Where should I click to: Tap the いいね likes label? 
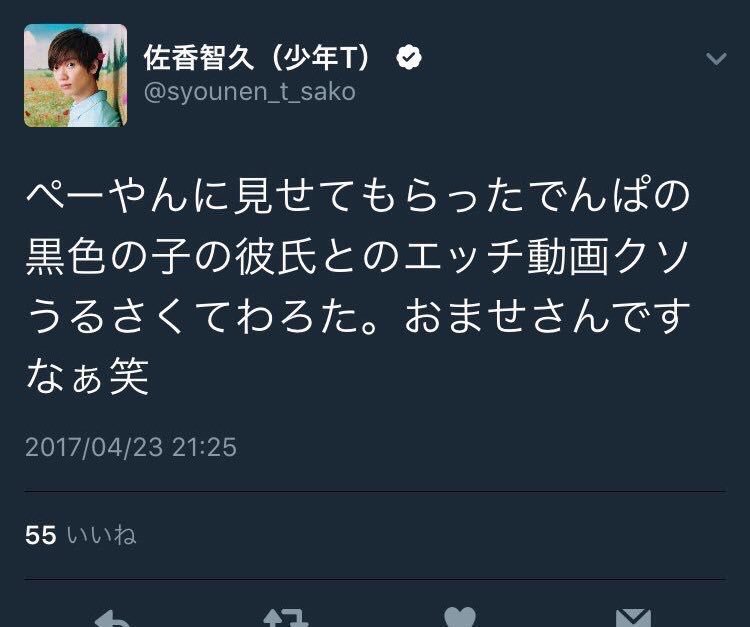[x=101, y=535]
